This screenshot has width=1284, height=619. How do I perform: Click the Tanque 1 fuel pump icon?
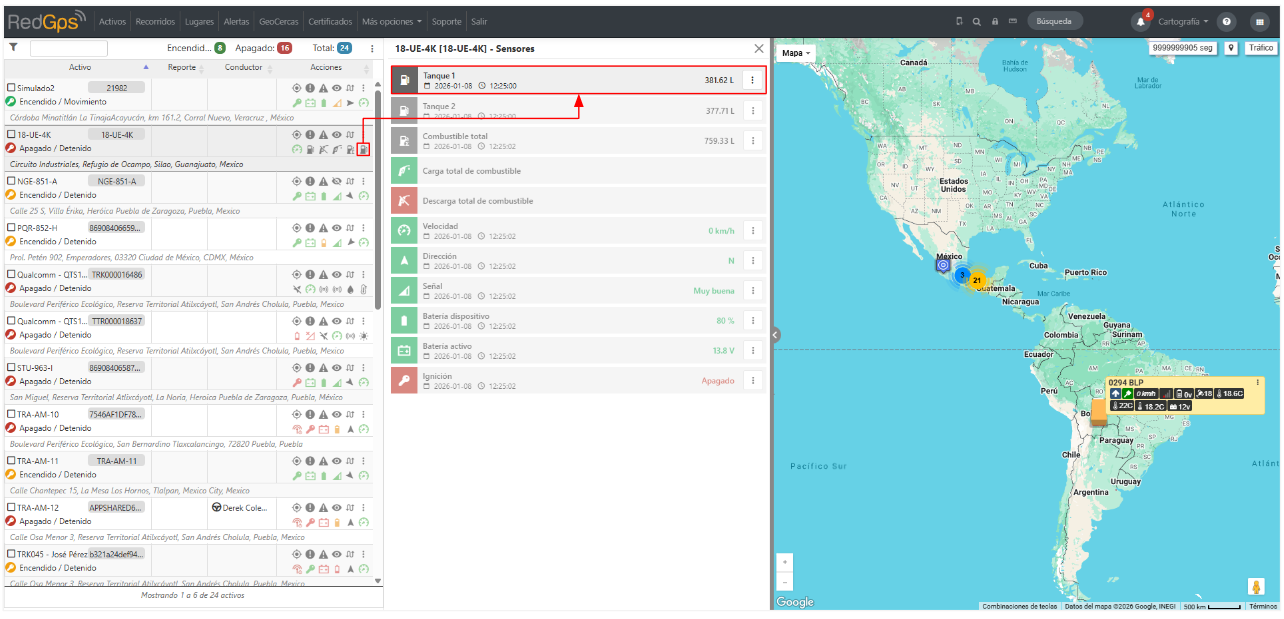coord(404,80)
